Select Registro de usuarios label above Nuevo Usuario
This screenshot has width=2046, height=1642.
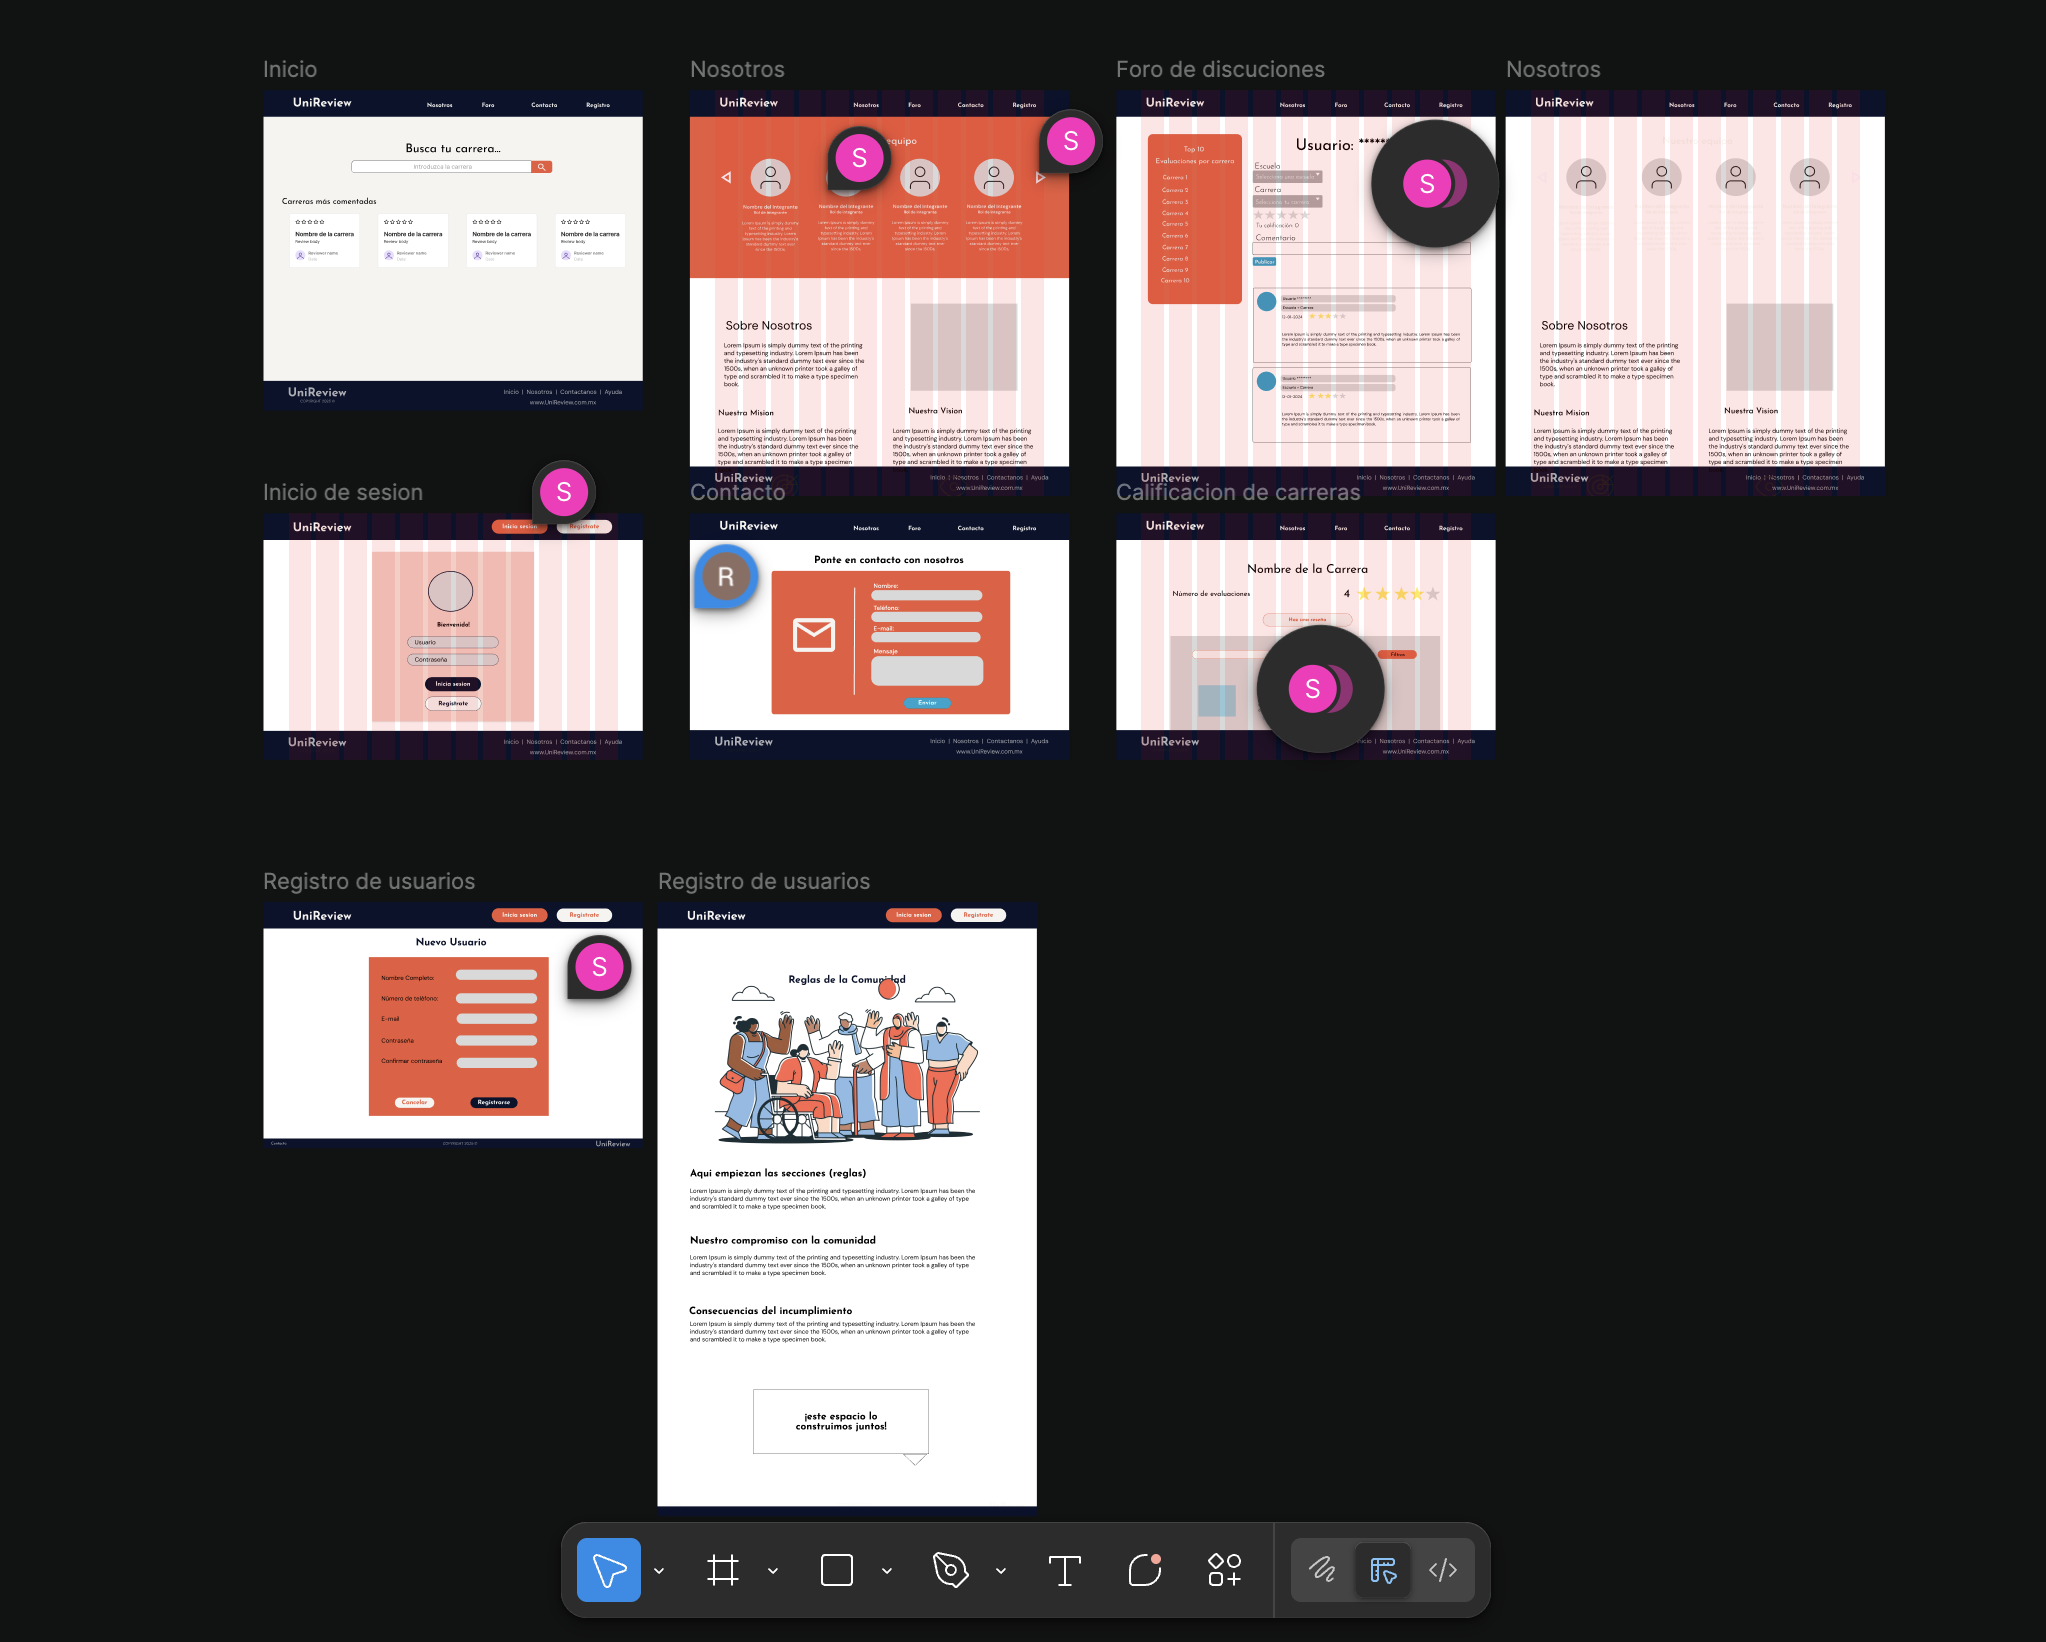tap(369, 881)
